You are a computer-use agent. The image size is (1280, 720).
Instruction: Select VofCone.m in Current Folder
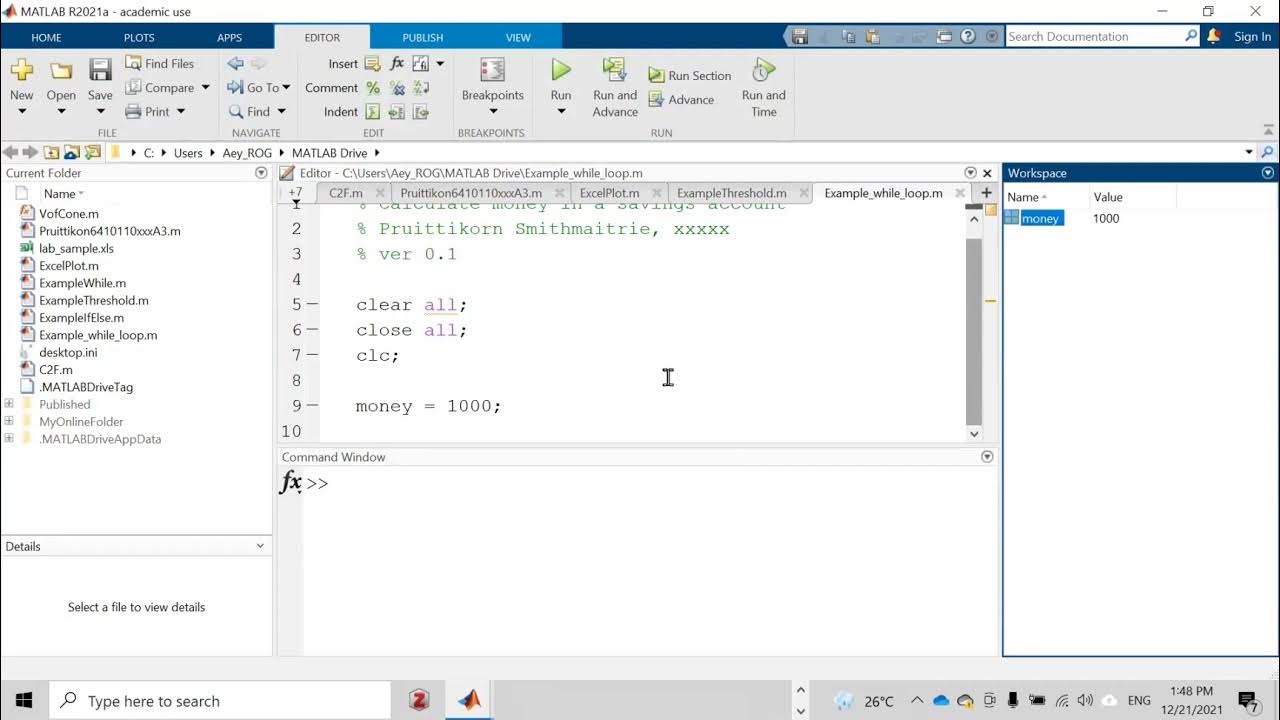(x=69, y=213)
